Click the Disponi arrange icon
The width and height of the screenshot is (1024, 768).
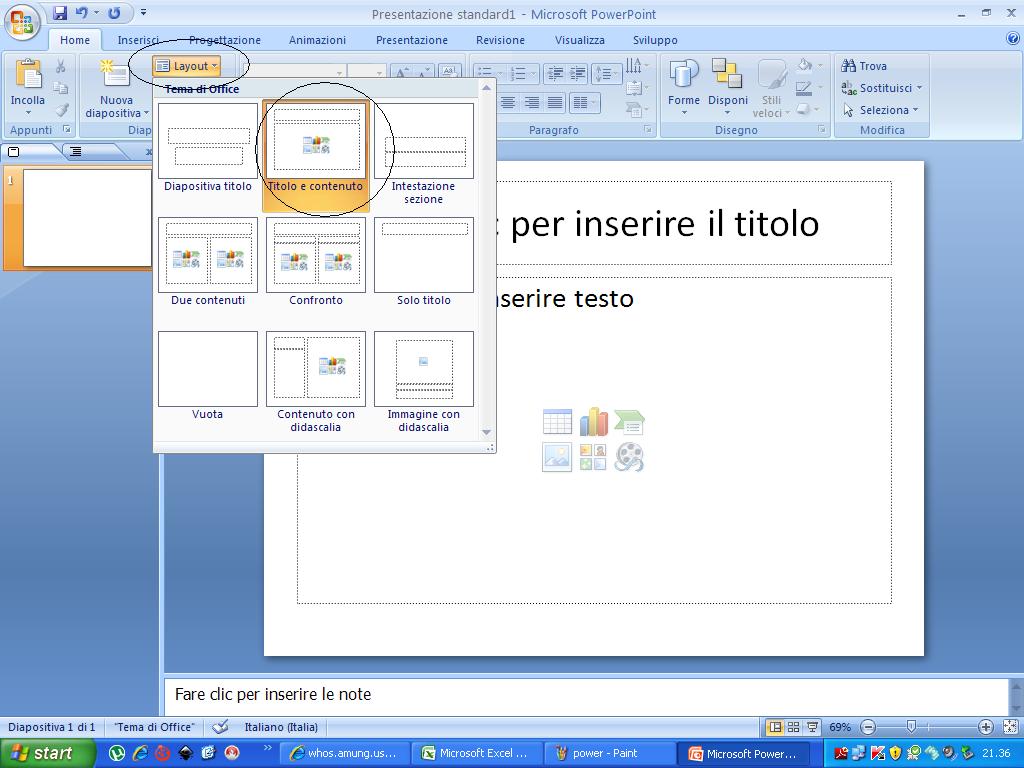point(728,88)
